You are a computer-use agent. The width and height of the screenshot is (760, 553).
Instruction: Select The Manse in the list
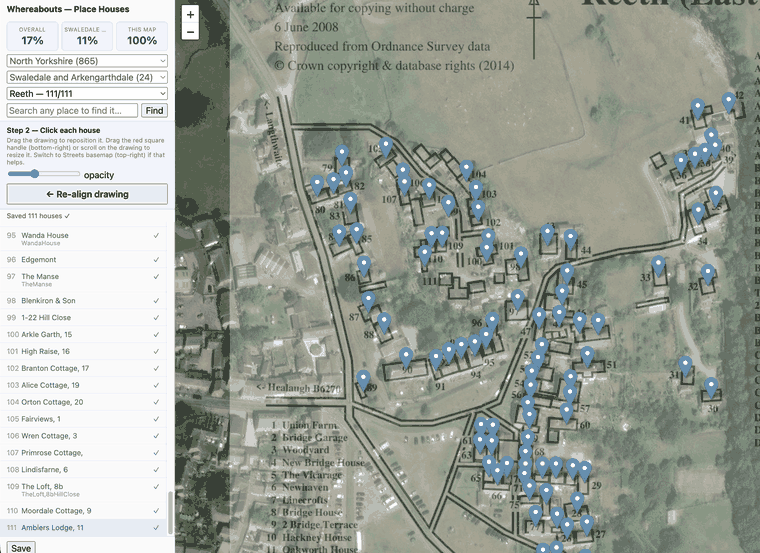pos(83,280)
